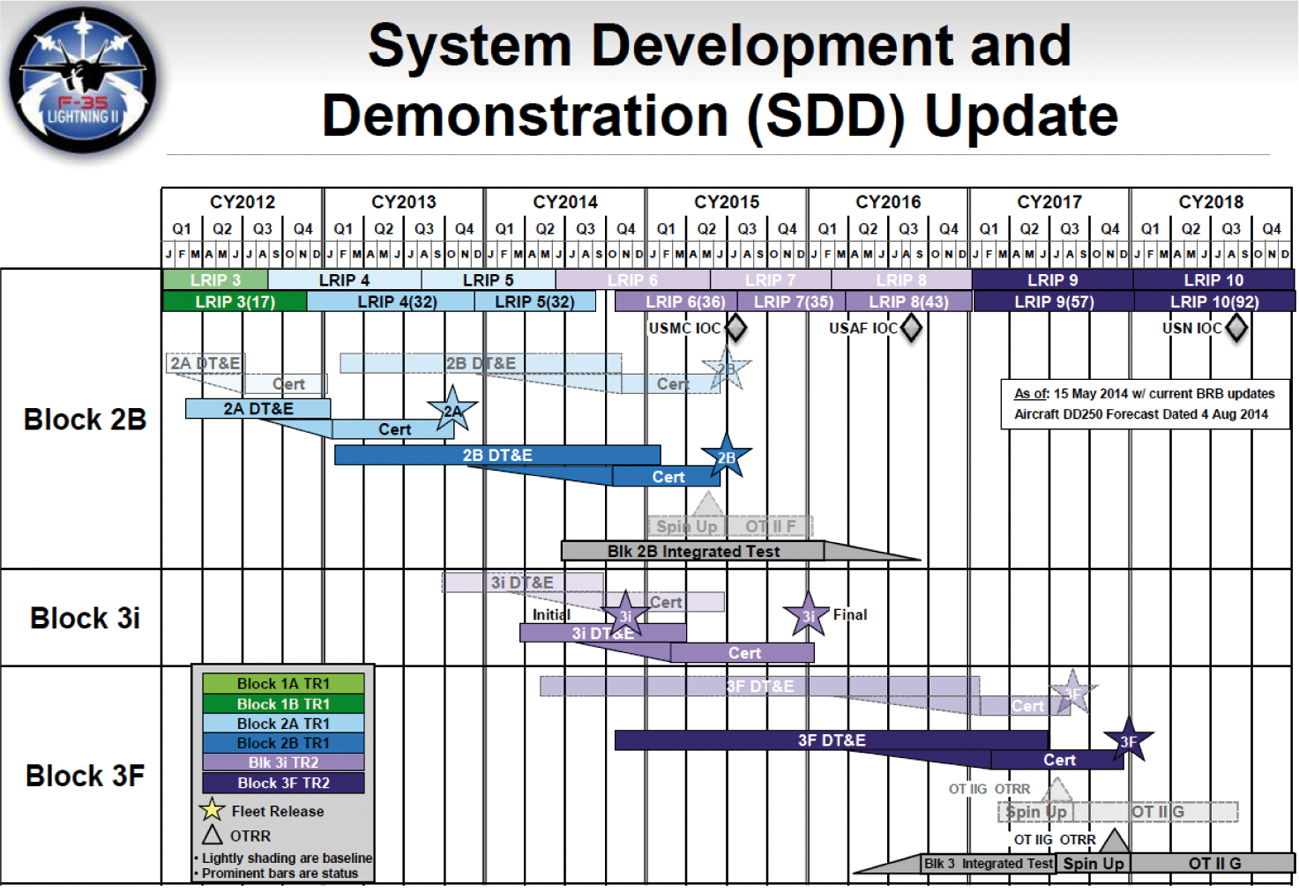Image resolution: width=1299 pixels, height=892 pixels.
Task: Click the OTRR triangle symbol in legend
Action: 212,834
